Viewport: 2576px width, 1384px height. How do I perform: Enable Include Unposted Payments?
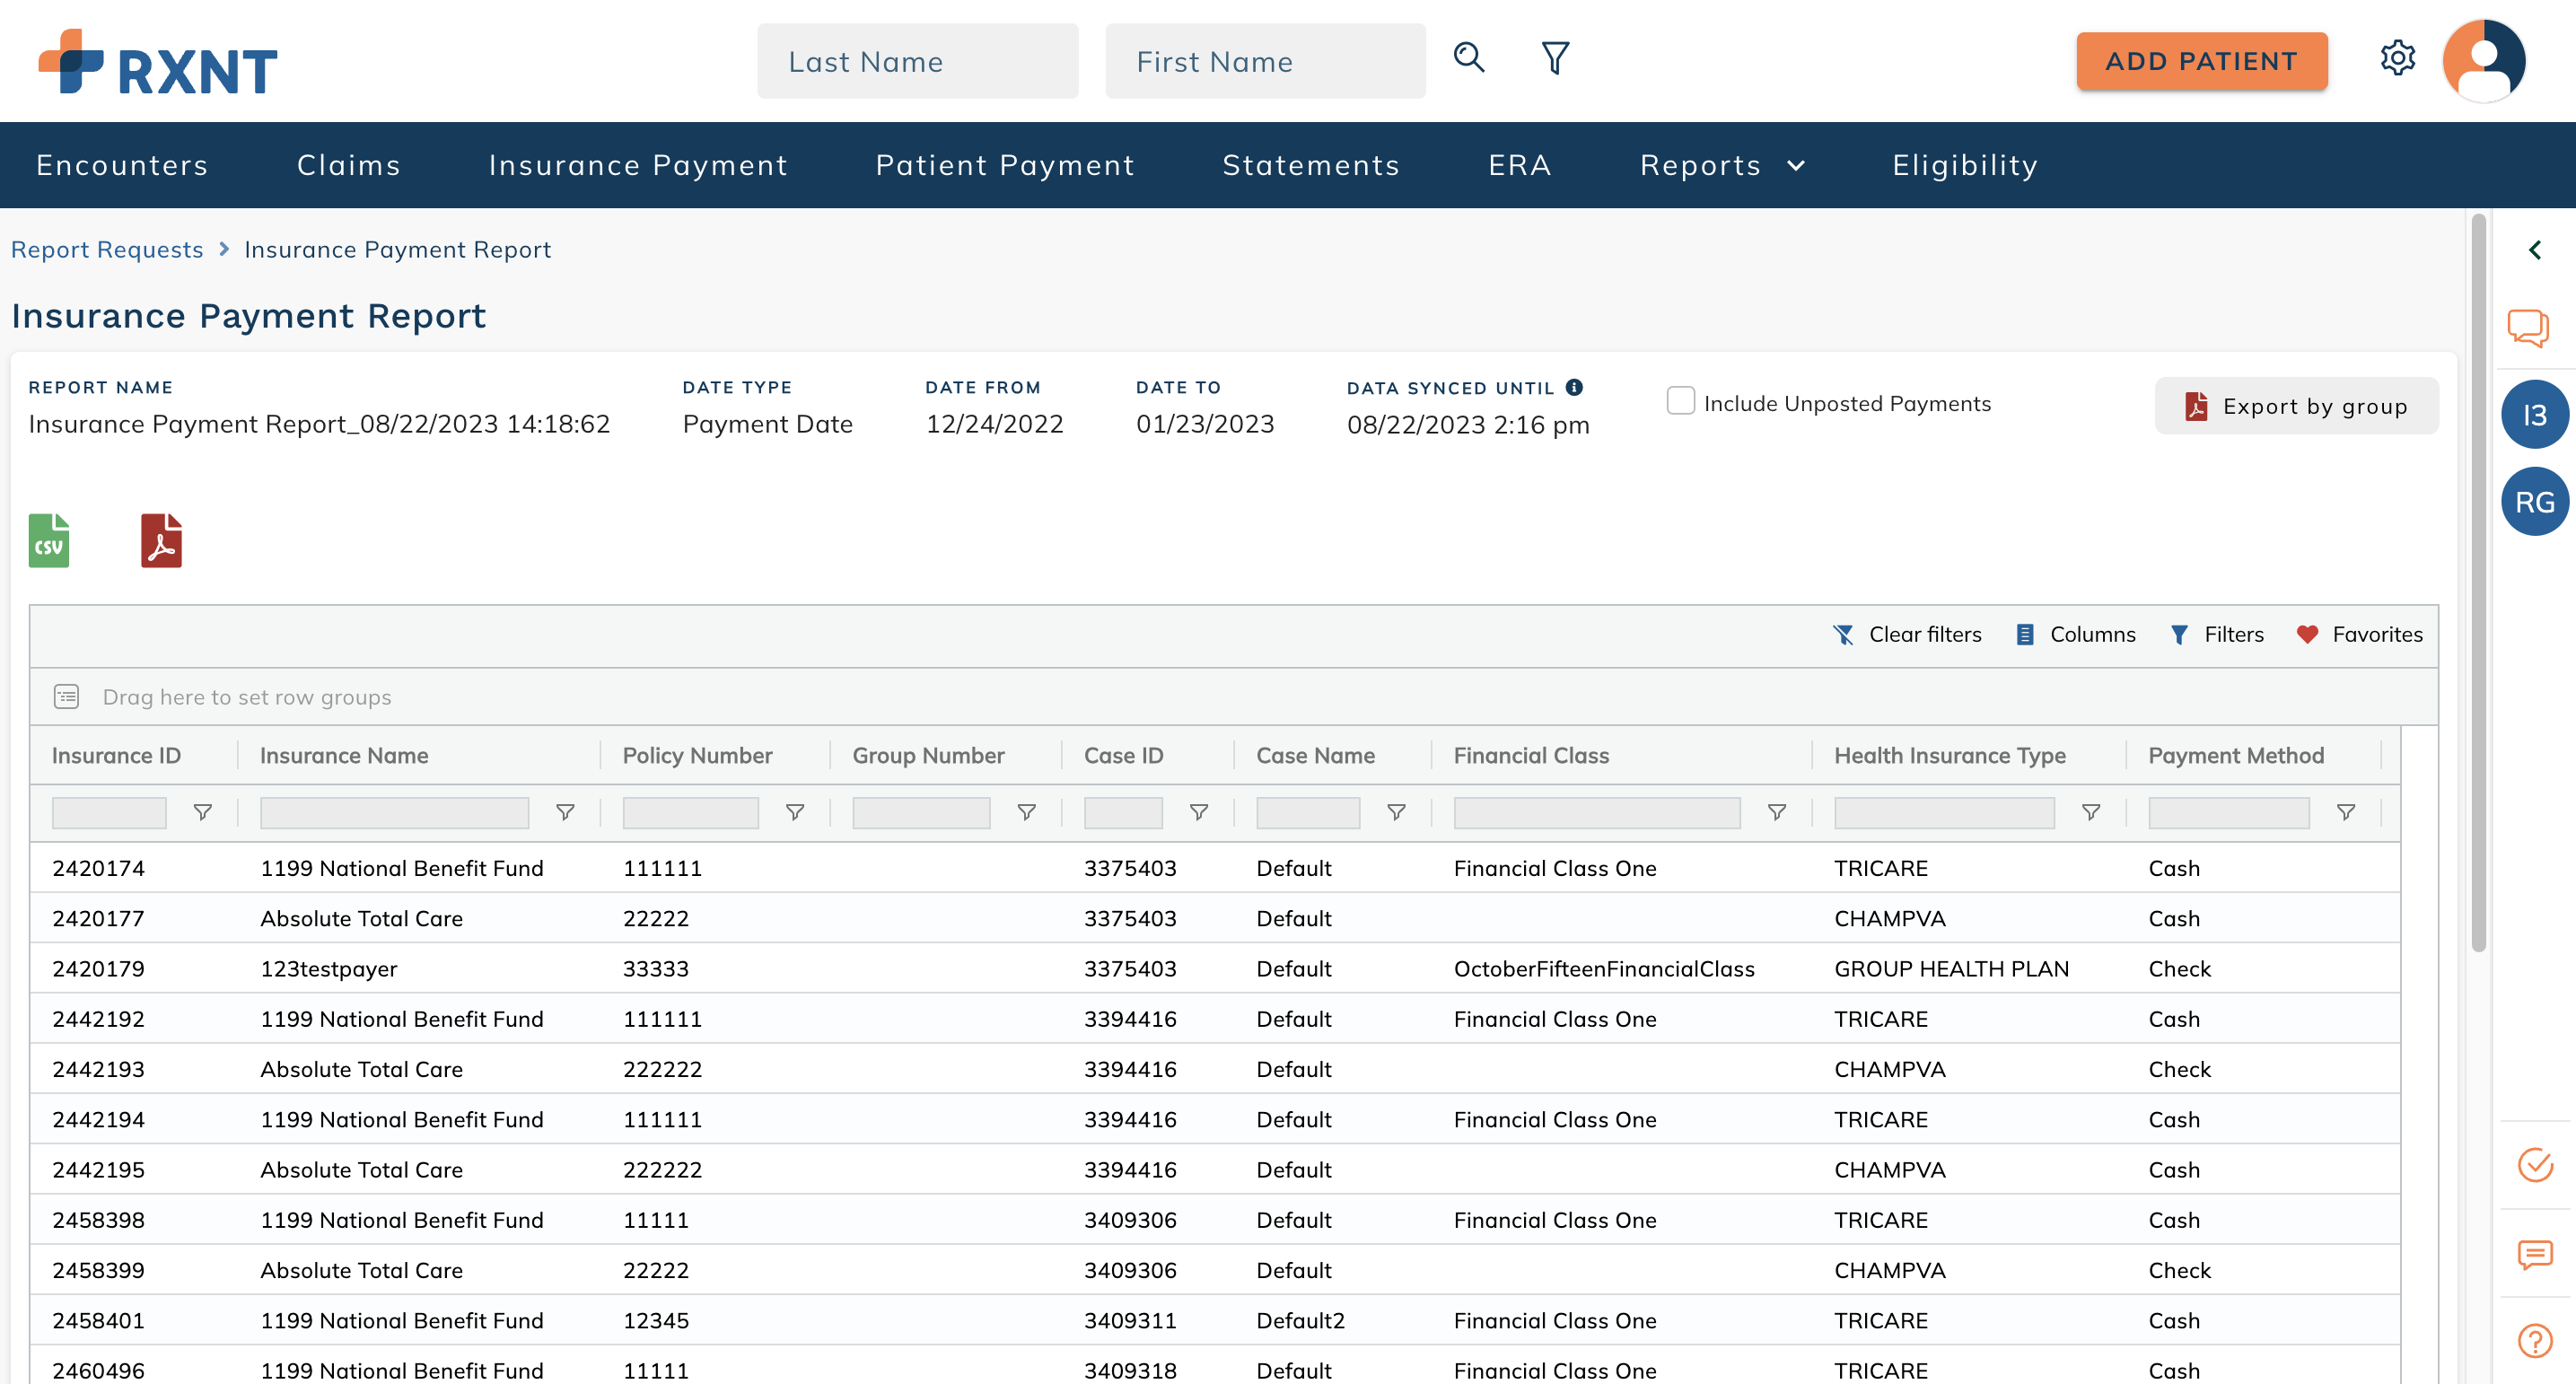(1679, 400)
